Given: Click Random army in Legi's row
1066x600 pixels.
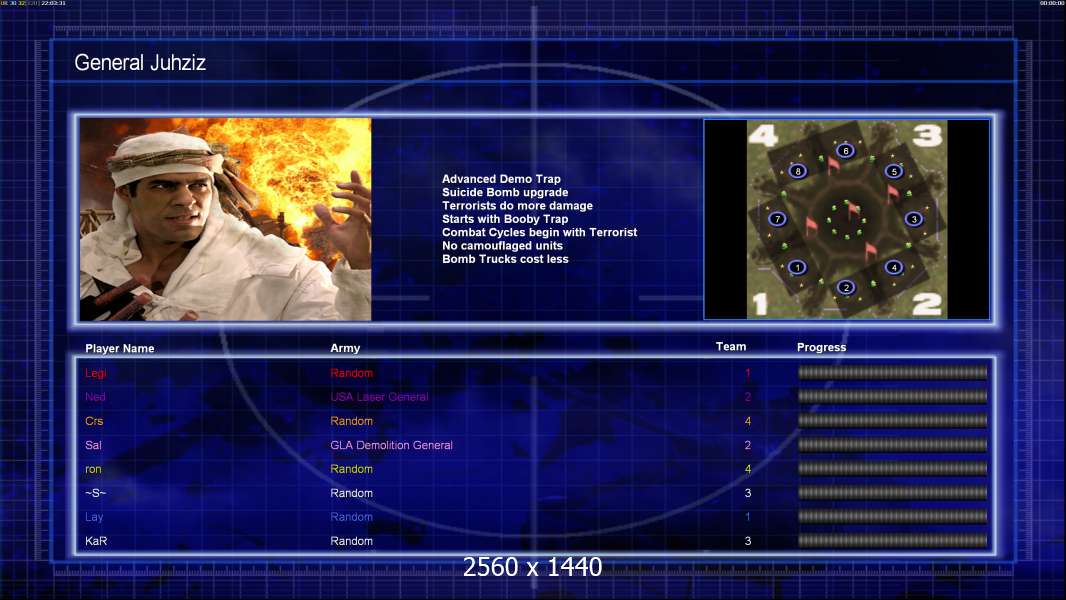Looking at the screenshot, I should pyautogui.click(x=351, y=373).
